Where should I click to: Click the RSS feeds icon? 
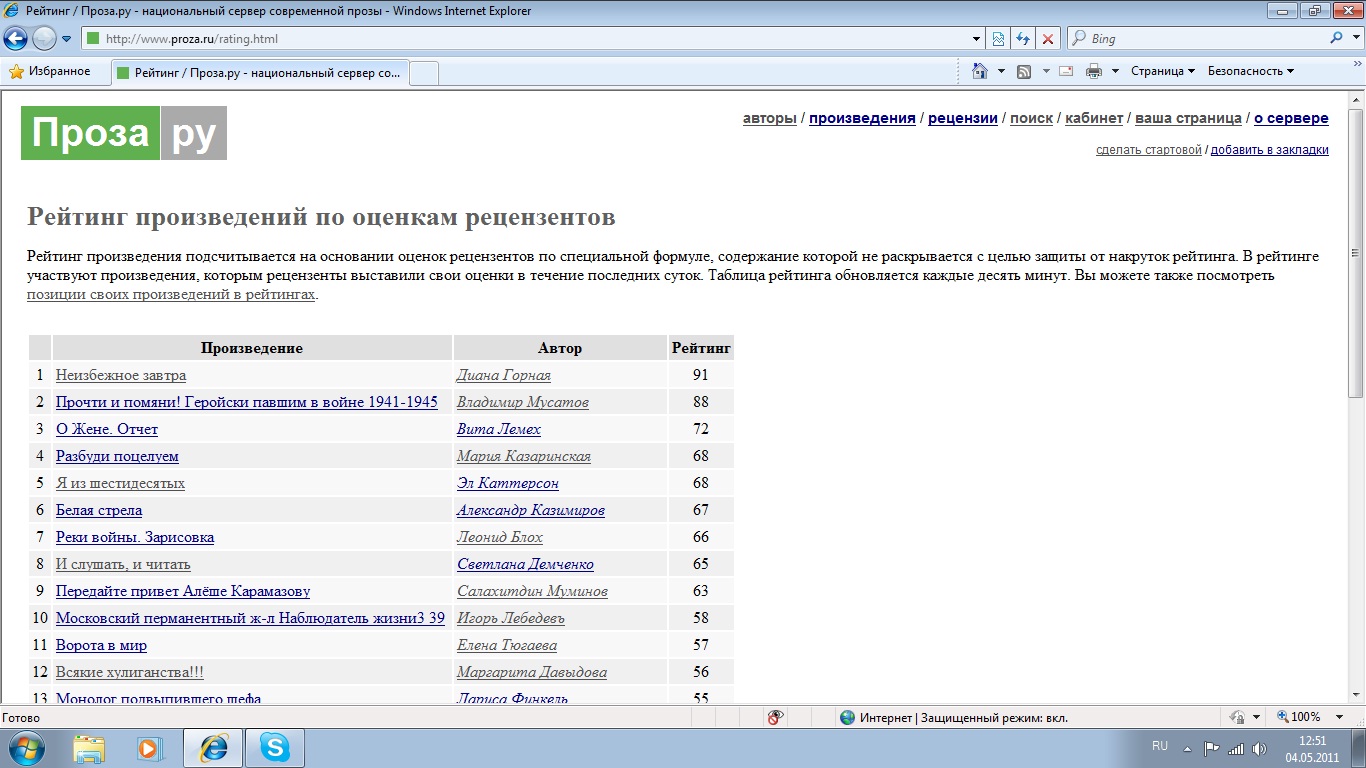click(1024, 71)
